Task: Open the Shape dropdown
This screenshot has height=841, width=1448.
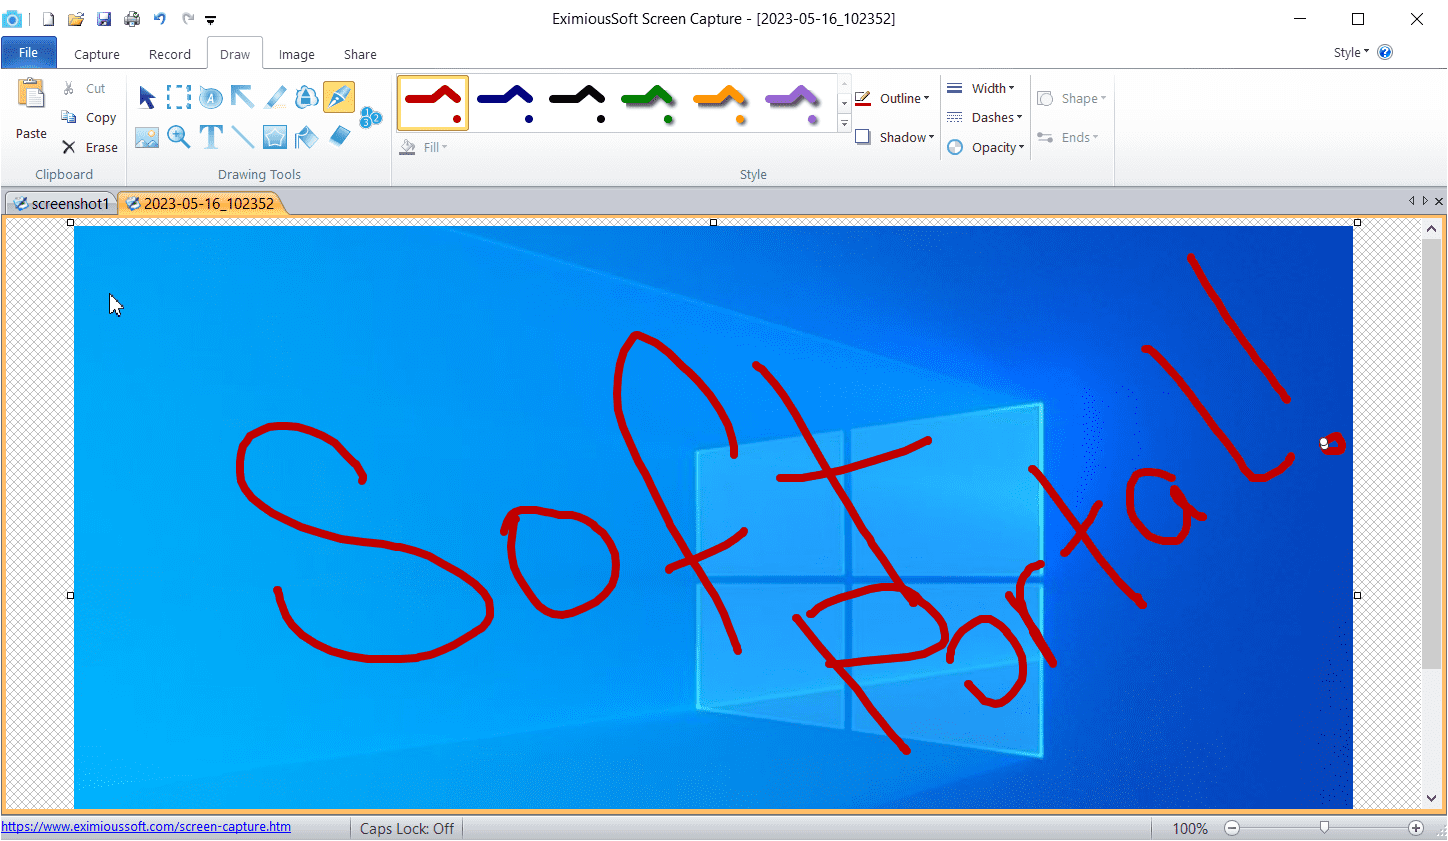Action: pos(1072,98)
